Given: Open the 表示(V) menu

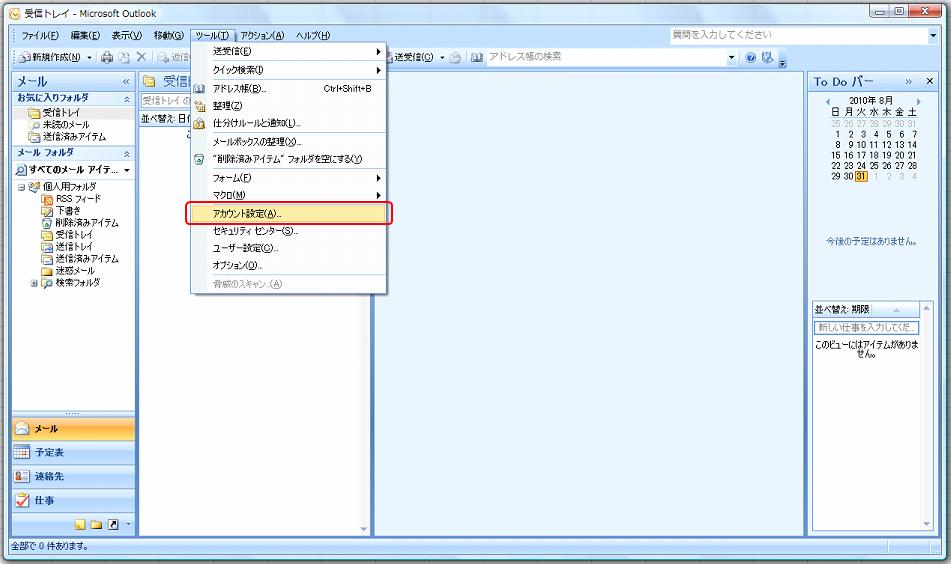Looking at the screenshot, I should click(x=126, y=36).
